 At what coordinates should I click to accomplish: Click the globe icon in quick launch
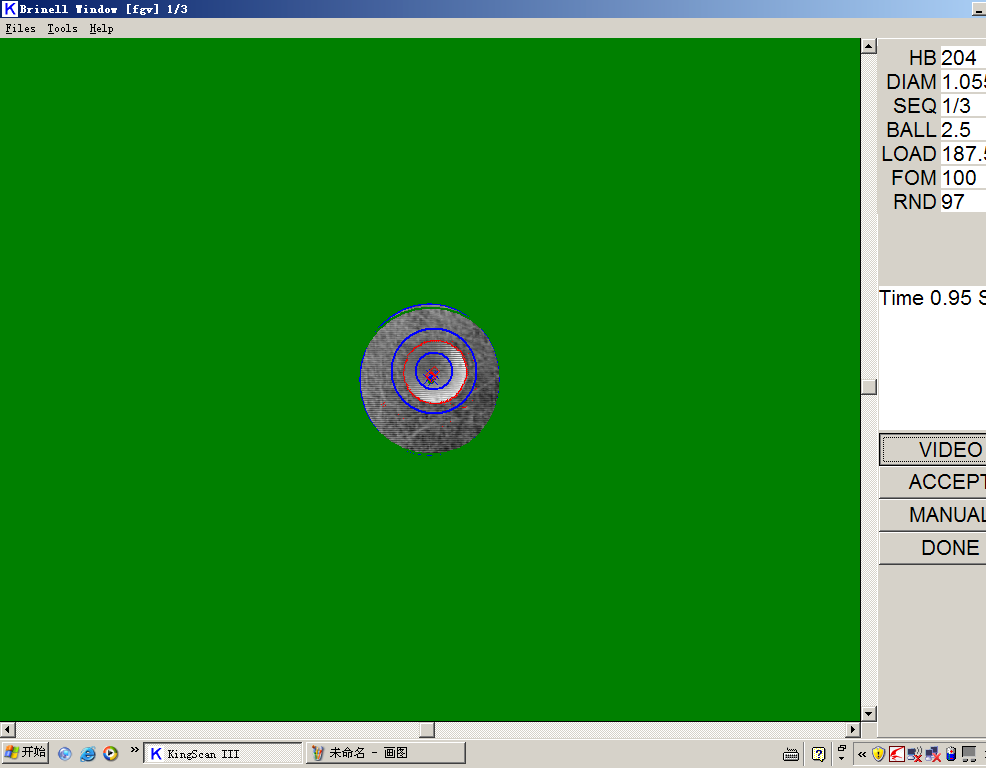[x=64, y=752]
